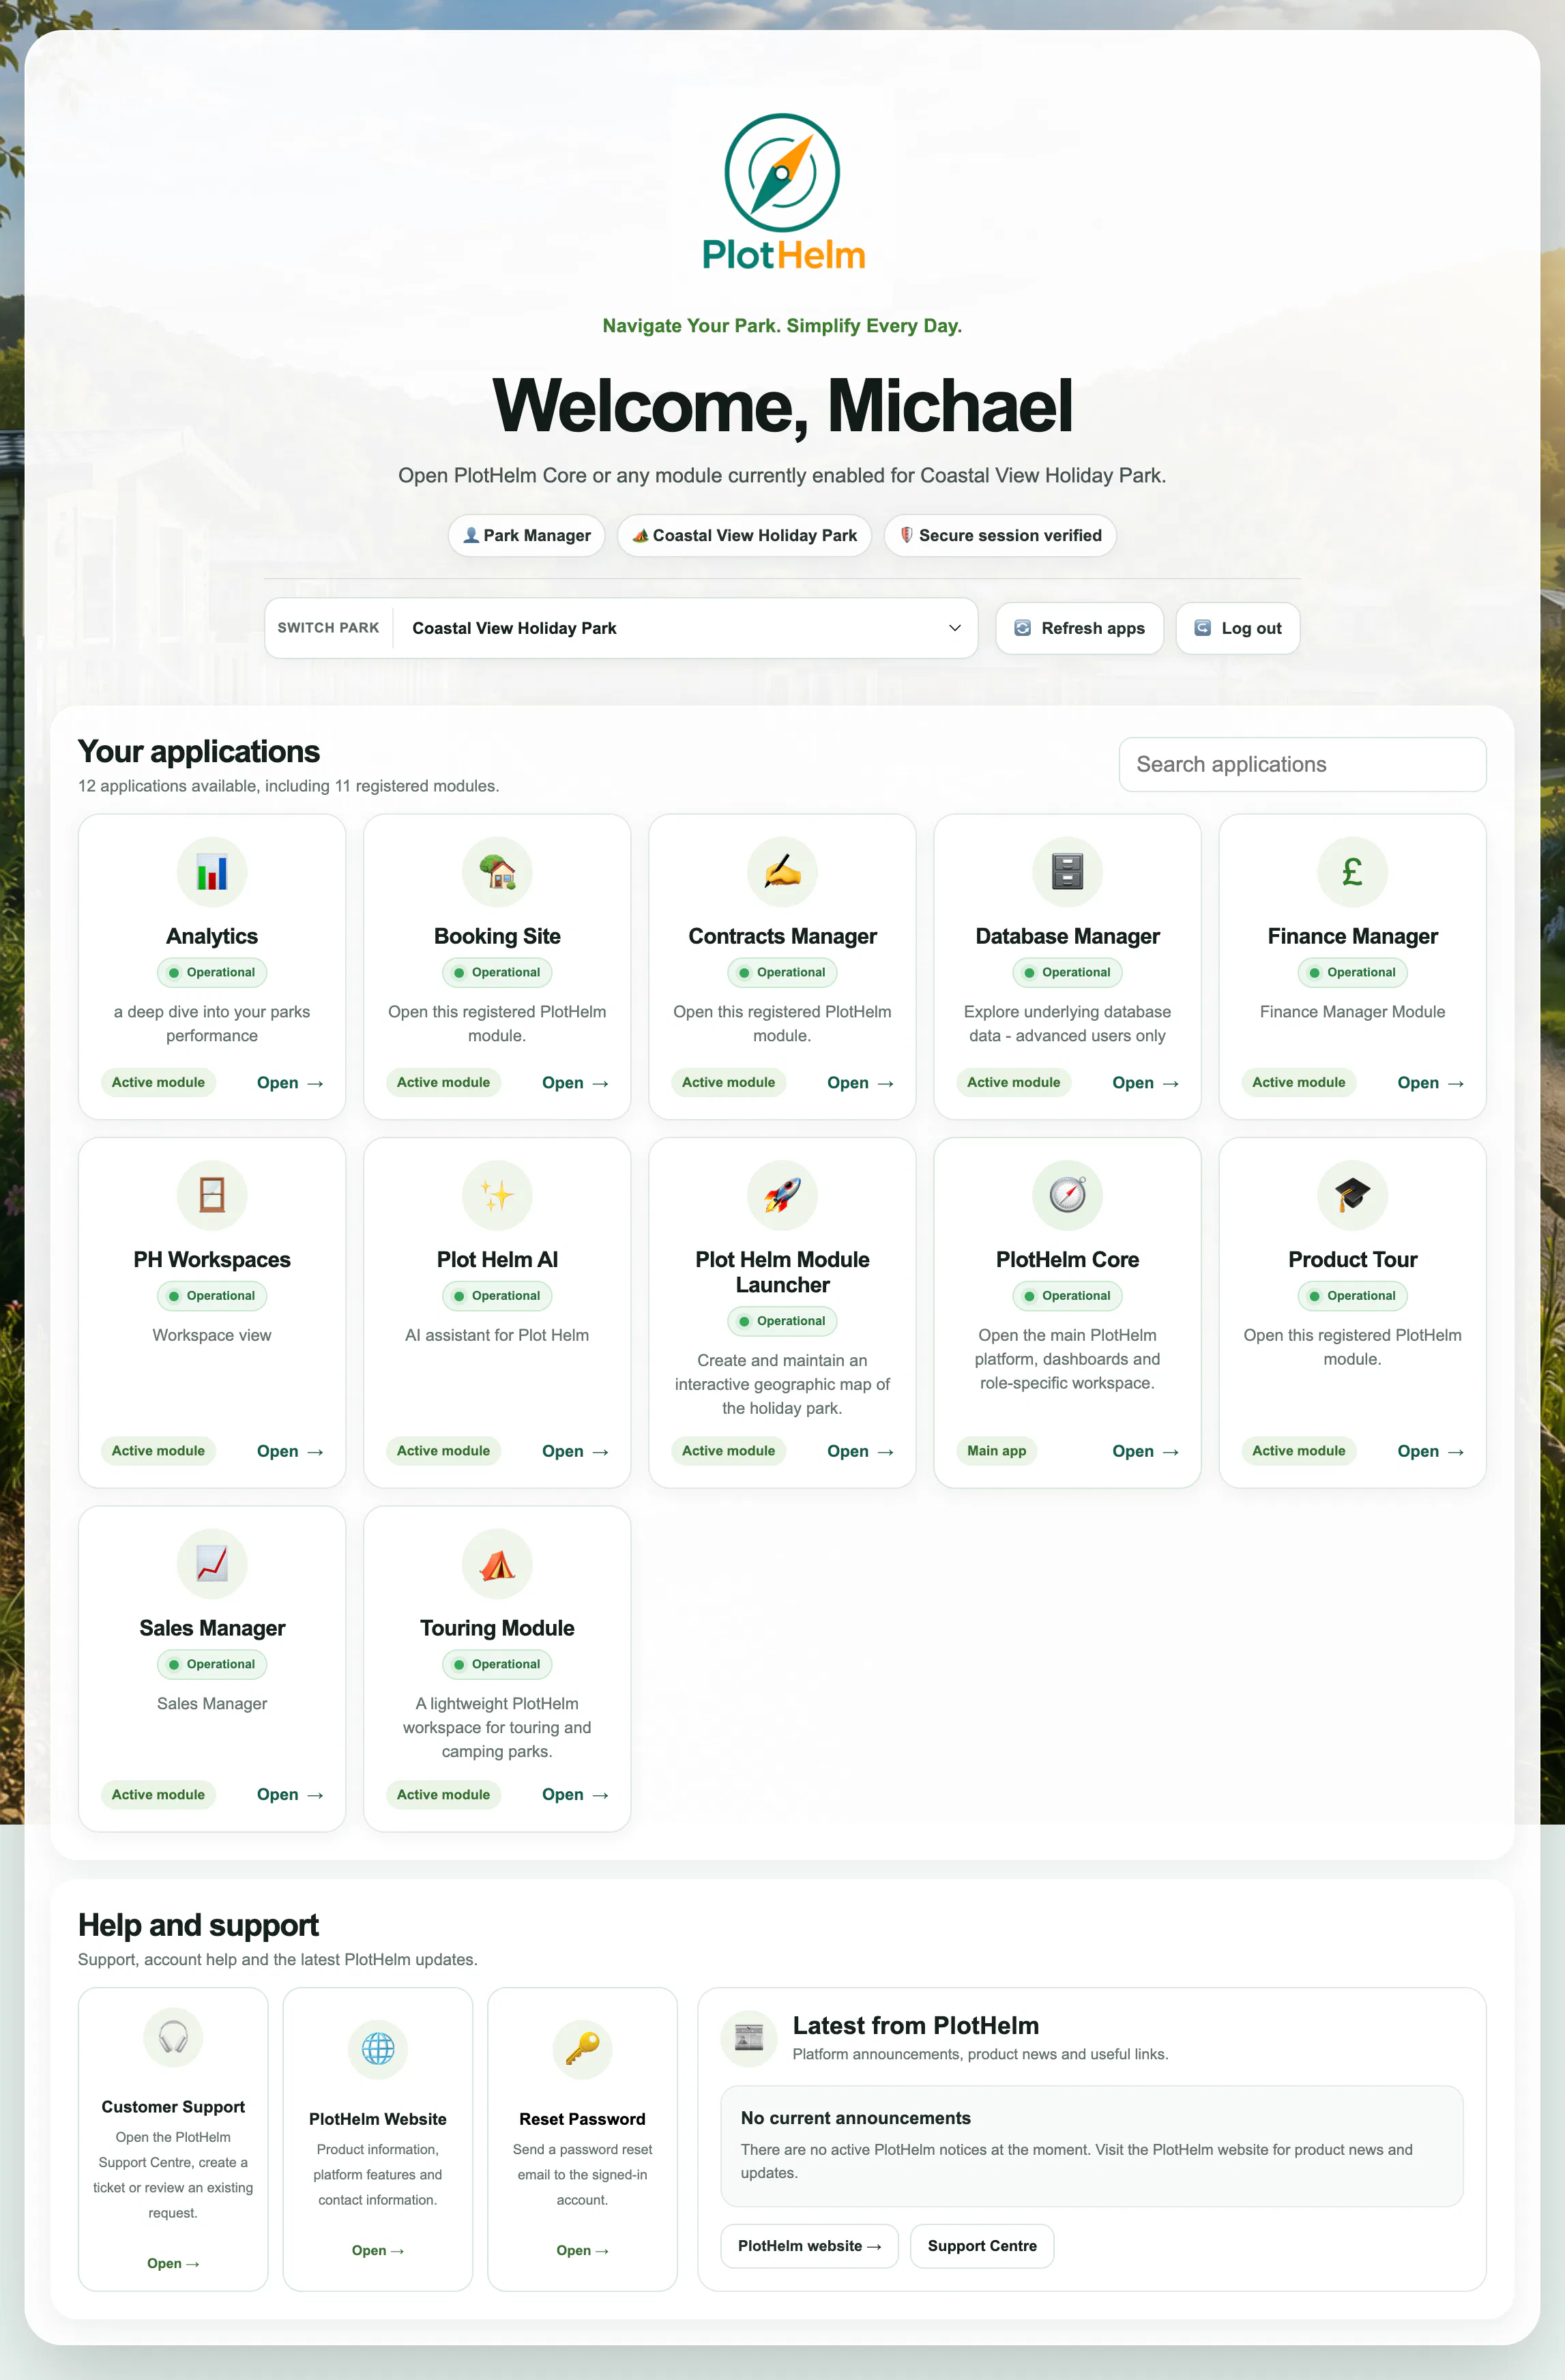The image size is (1565, 2380).
Task: Open the Touring Module
Action: point(575,1795)
